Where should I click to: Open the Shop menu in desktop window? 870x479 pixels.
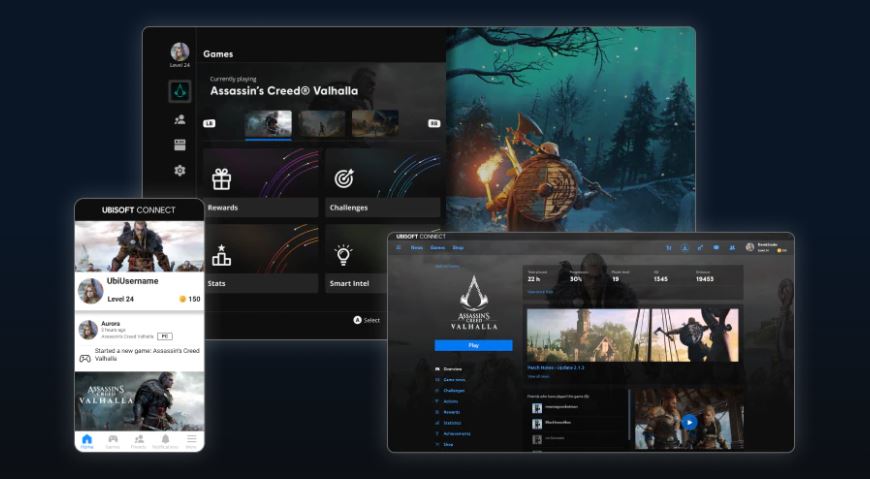click(x=458, y=248)
